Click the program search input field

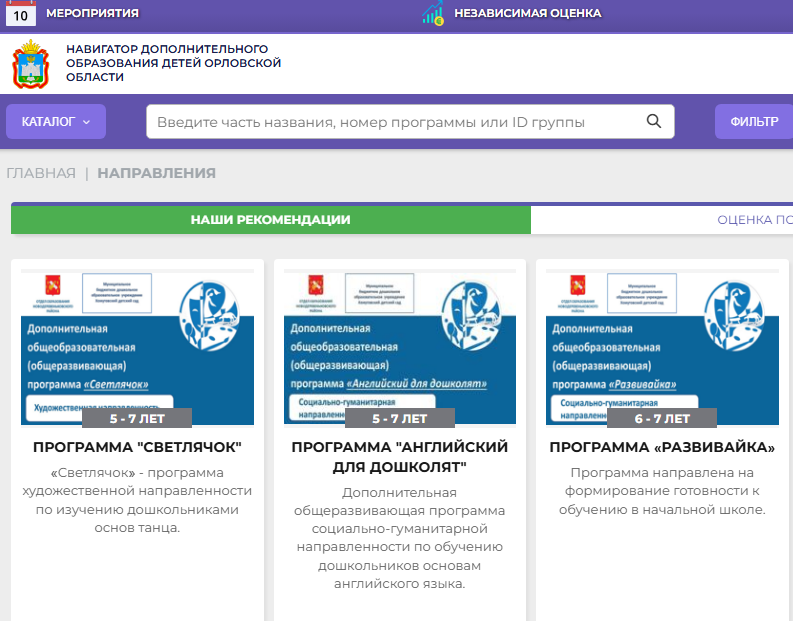395,122
